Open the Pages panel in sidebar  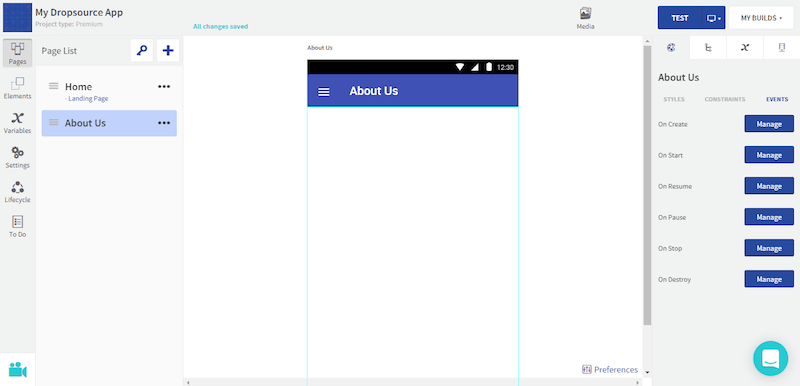coord(17,54)
